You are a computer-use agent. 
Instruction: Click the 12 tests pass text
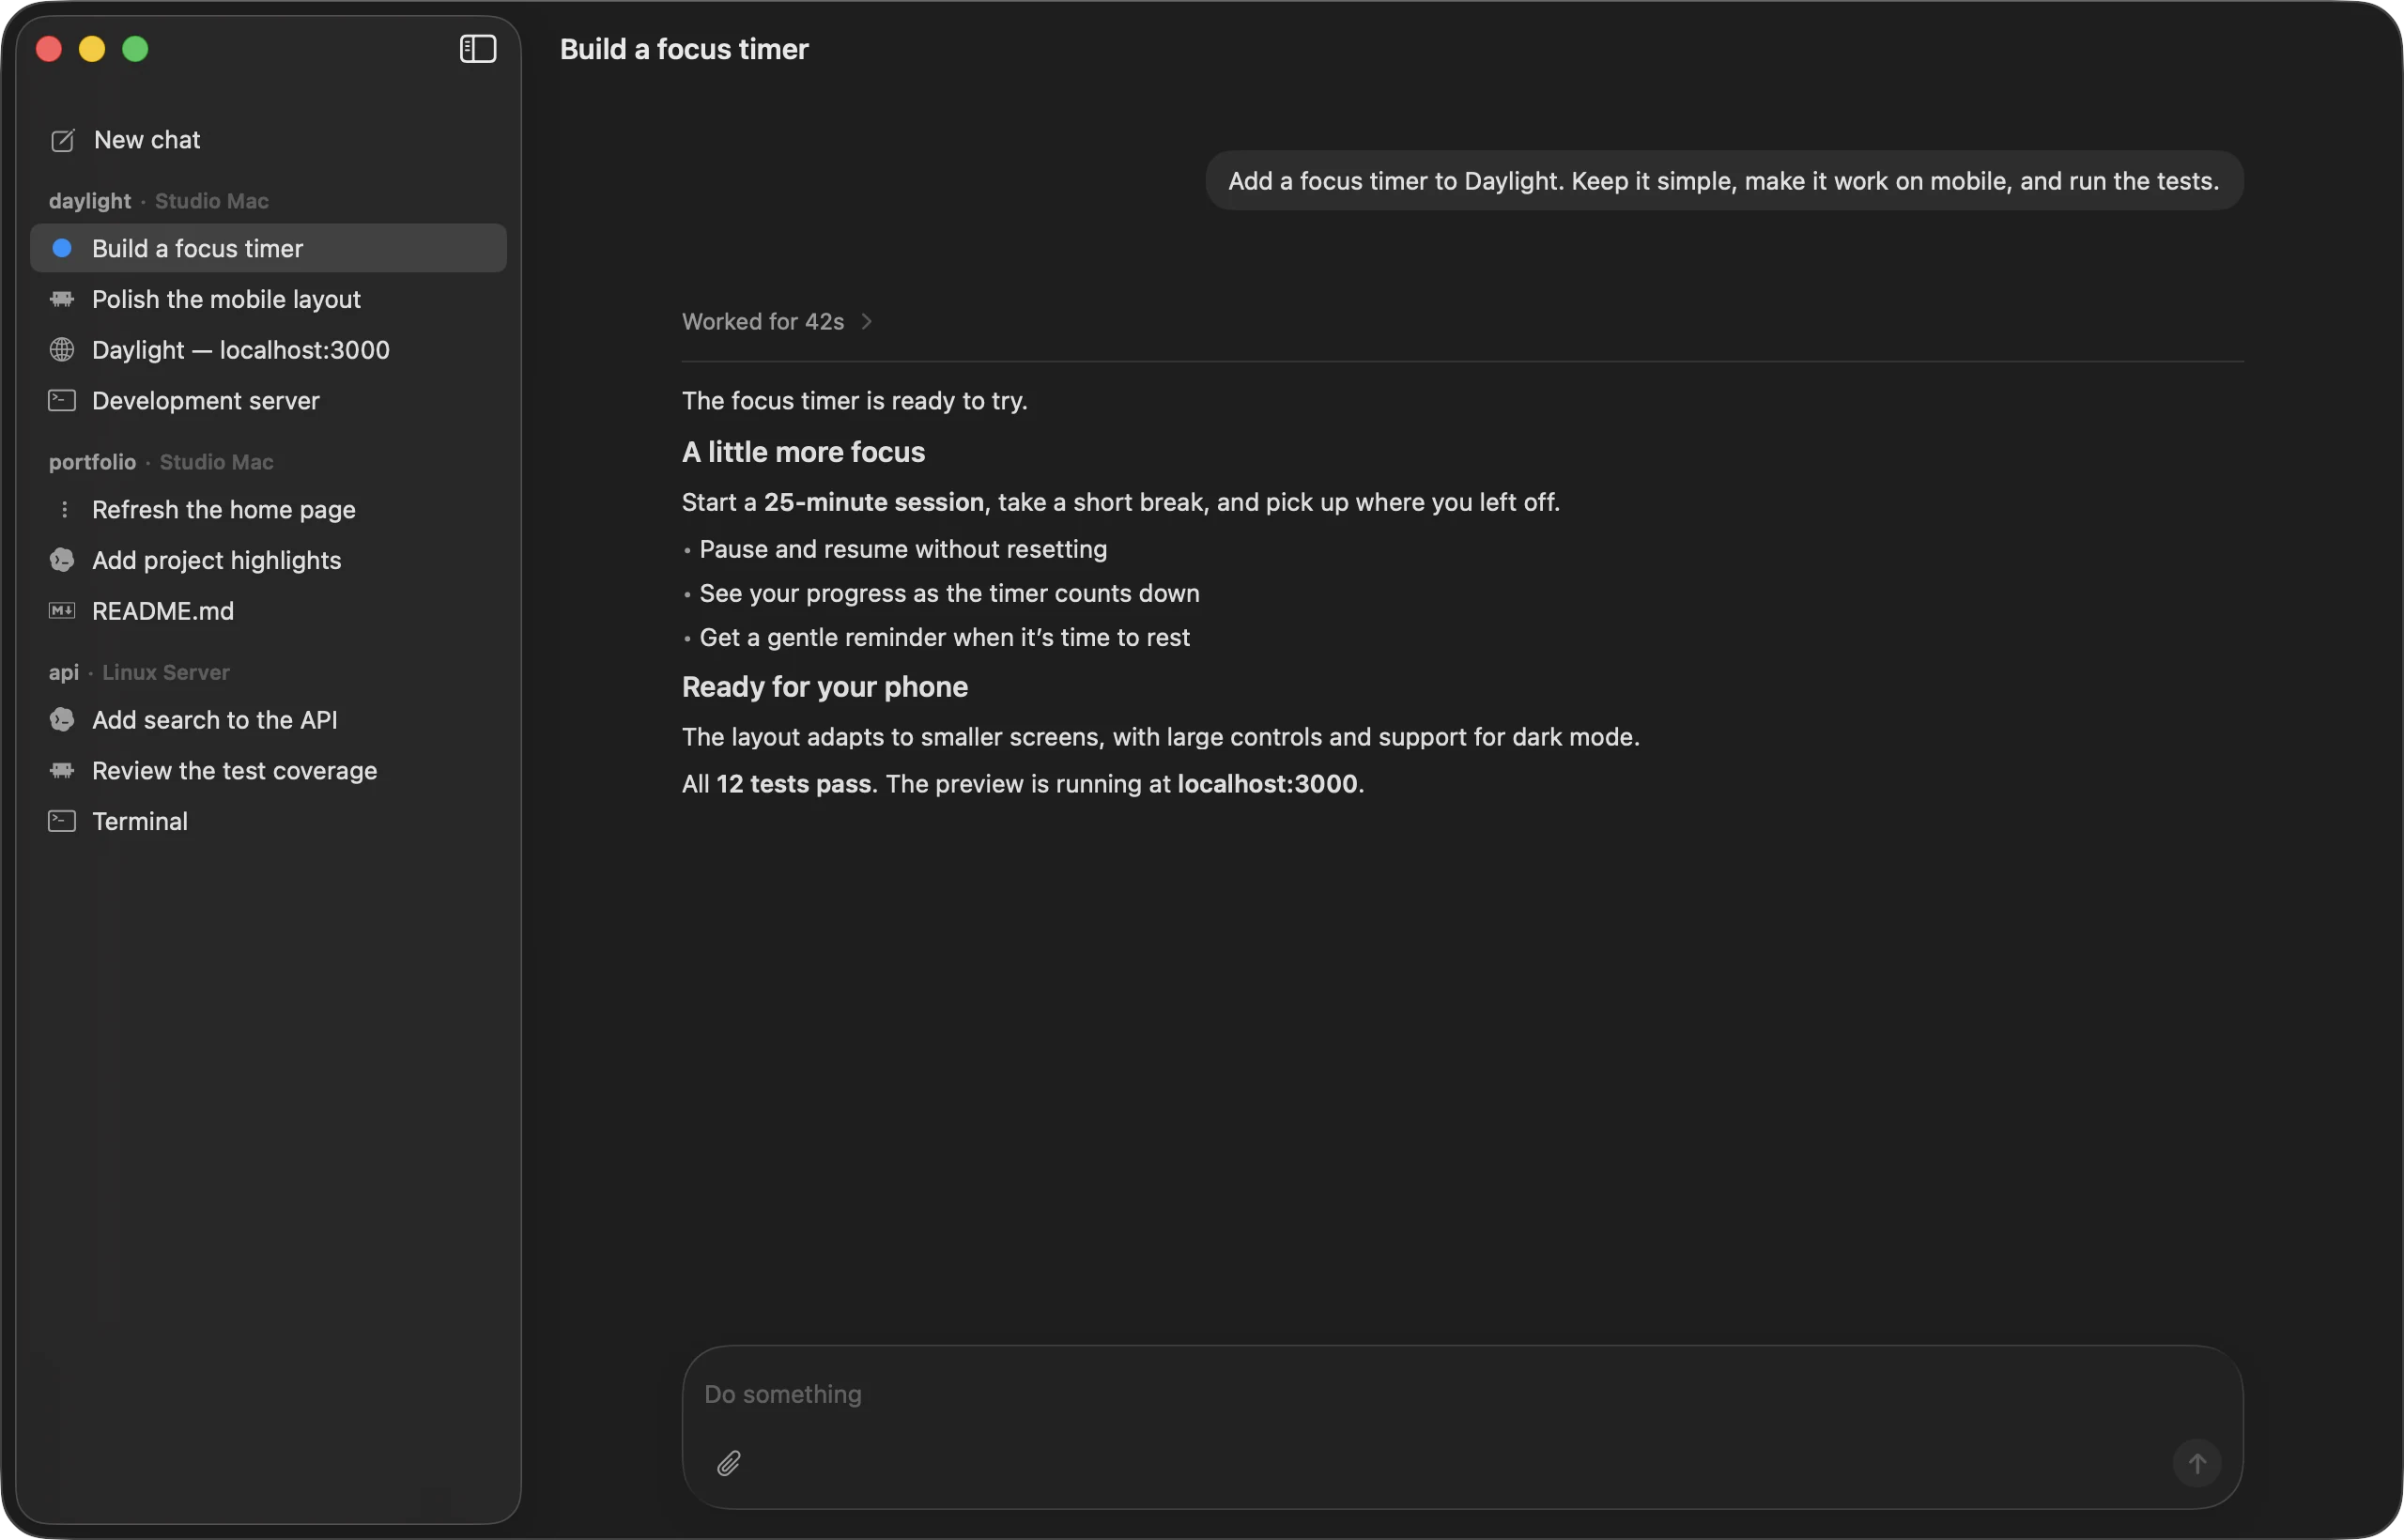[x=793, y=784]
